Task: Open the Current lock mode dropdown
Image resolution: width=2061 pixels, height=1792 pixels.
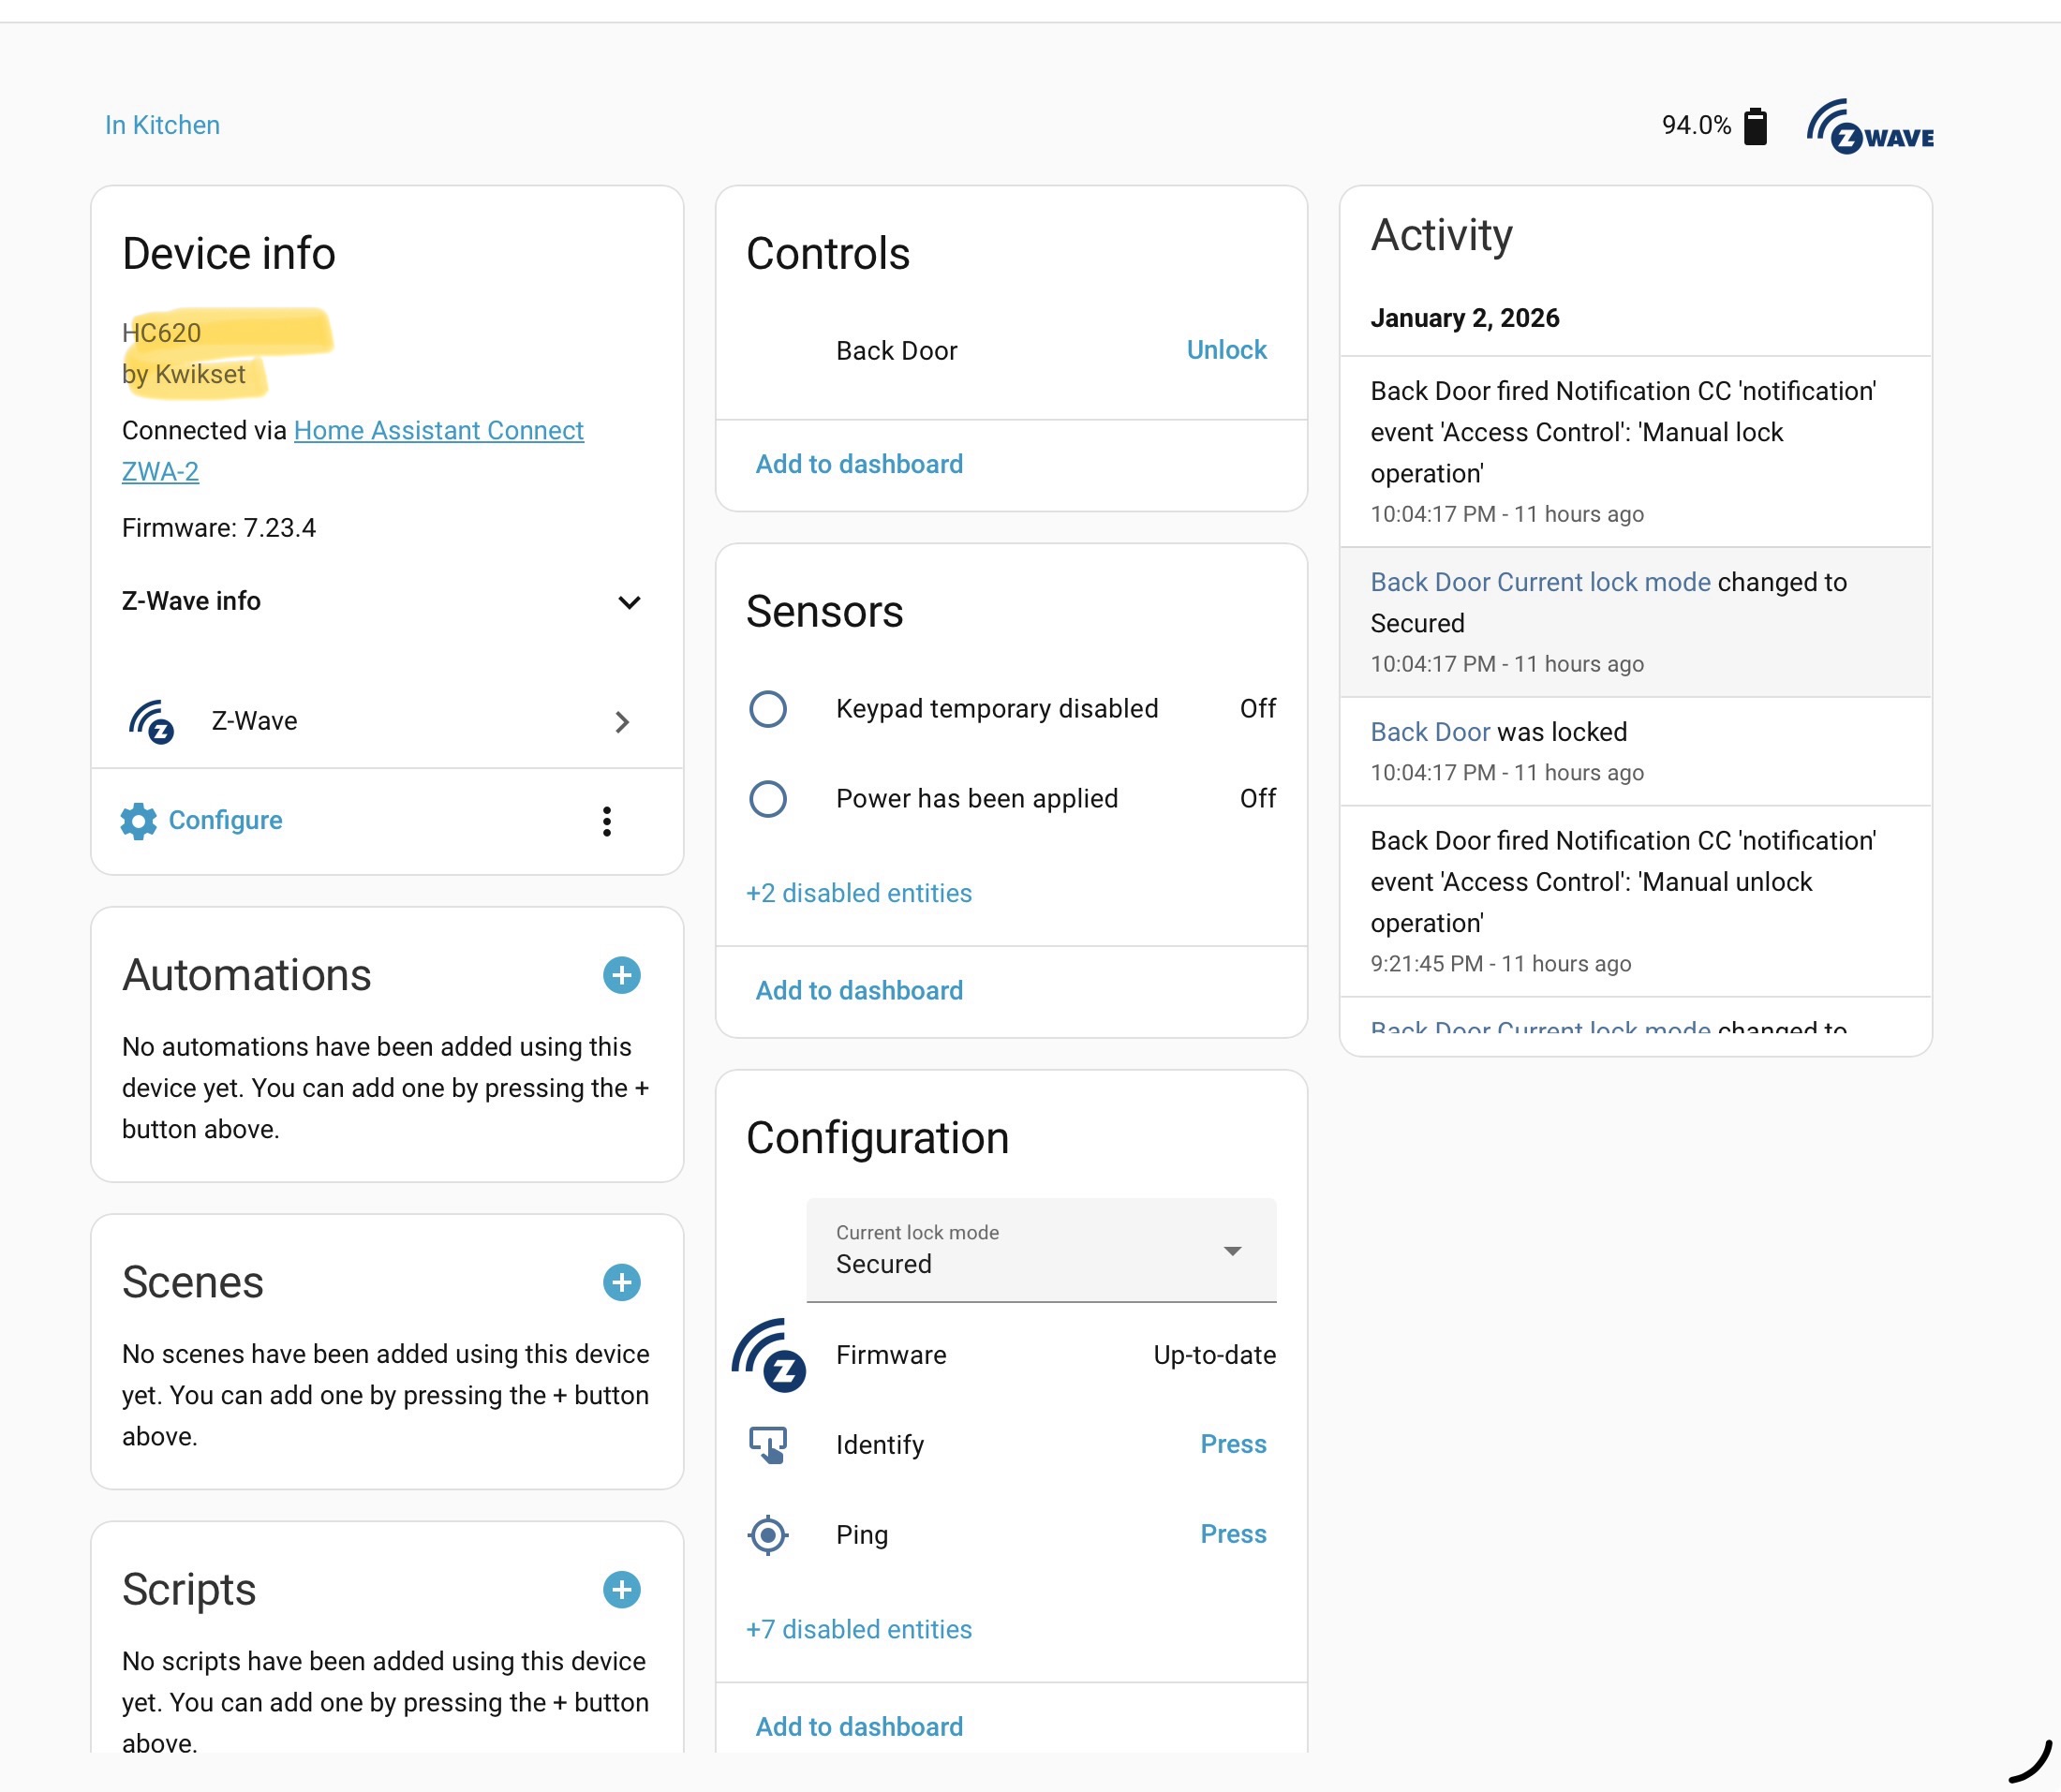Action: [x=1040, y=1250]
